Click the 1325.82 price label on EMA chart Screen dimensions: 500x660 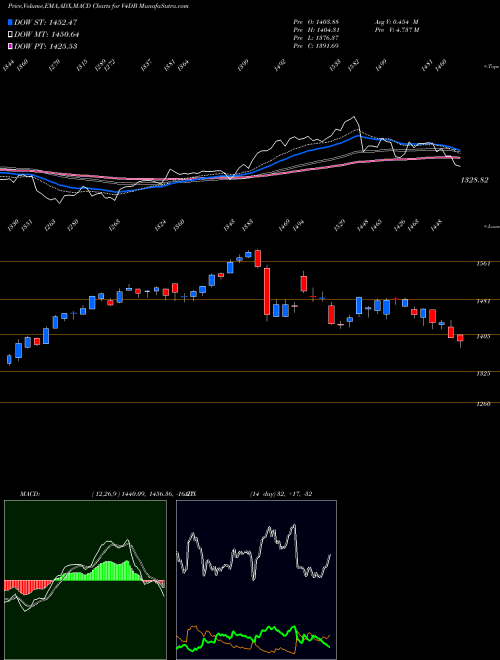click(474, 180)
